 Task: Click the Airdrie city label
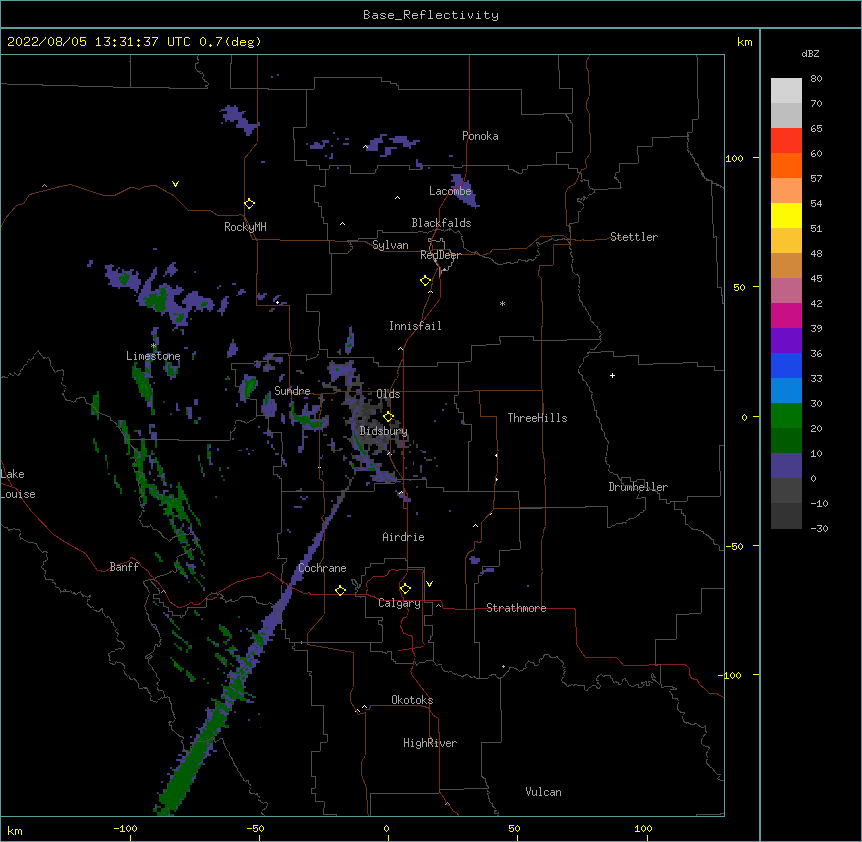coord(403,537)
